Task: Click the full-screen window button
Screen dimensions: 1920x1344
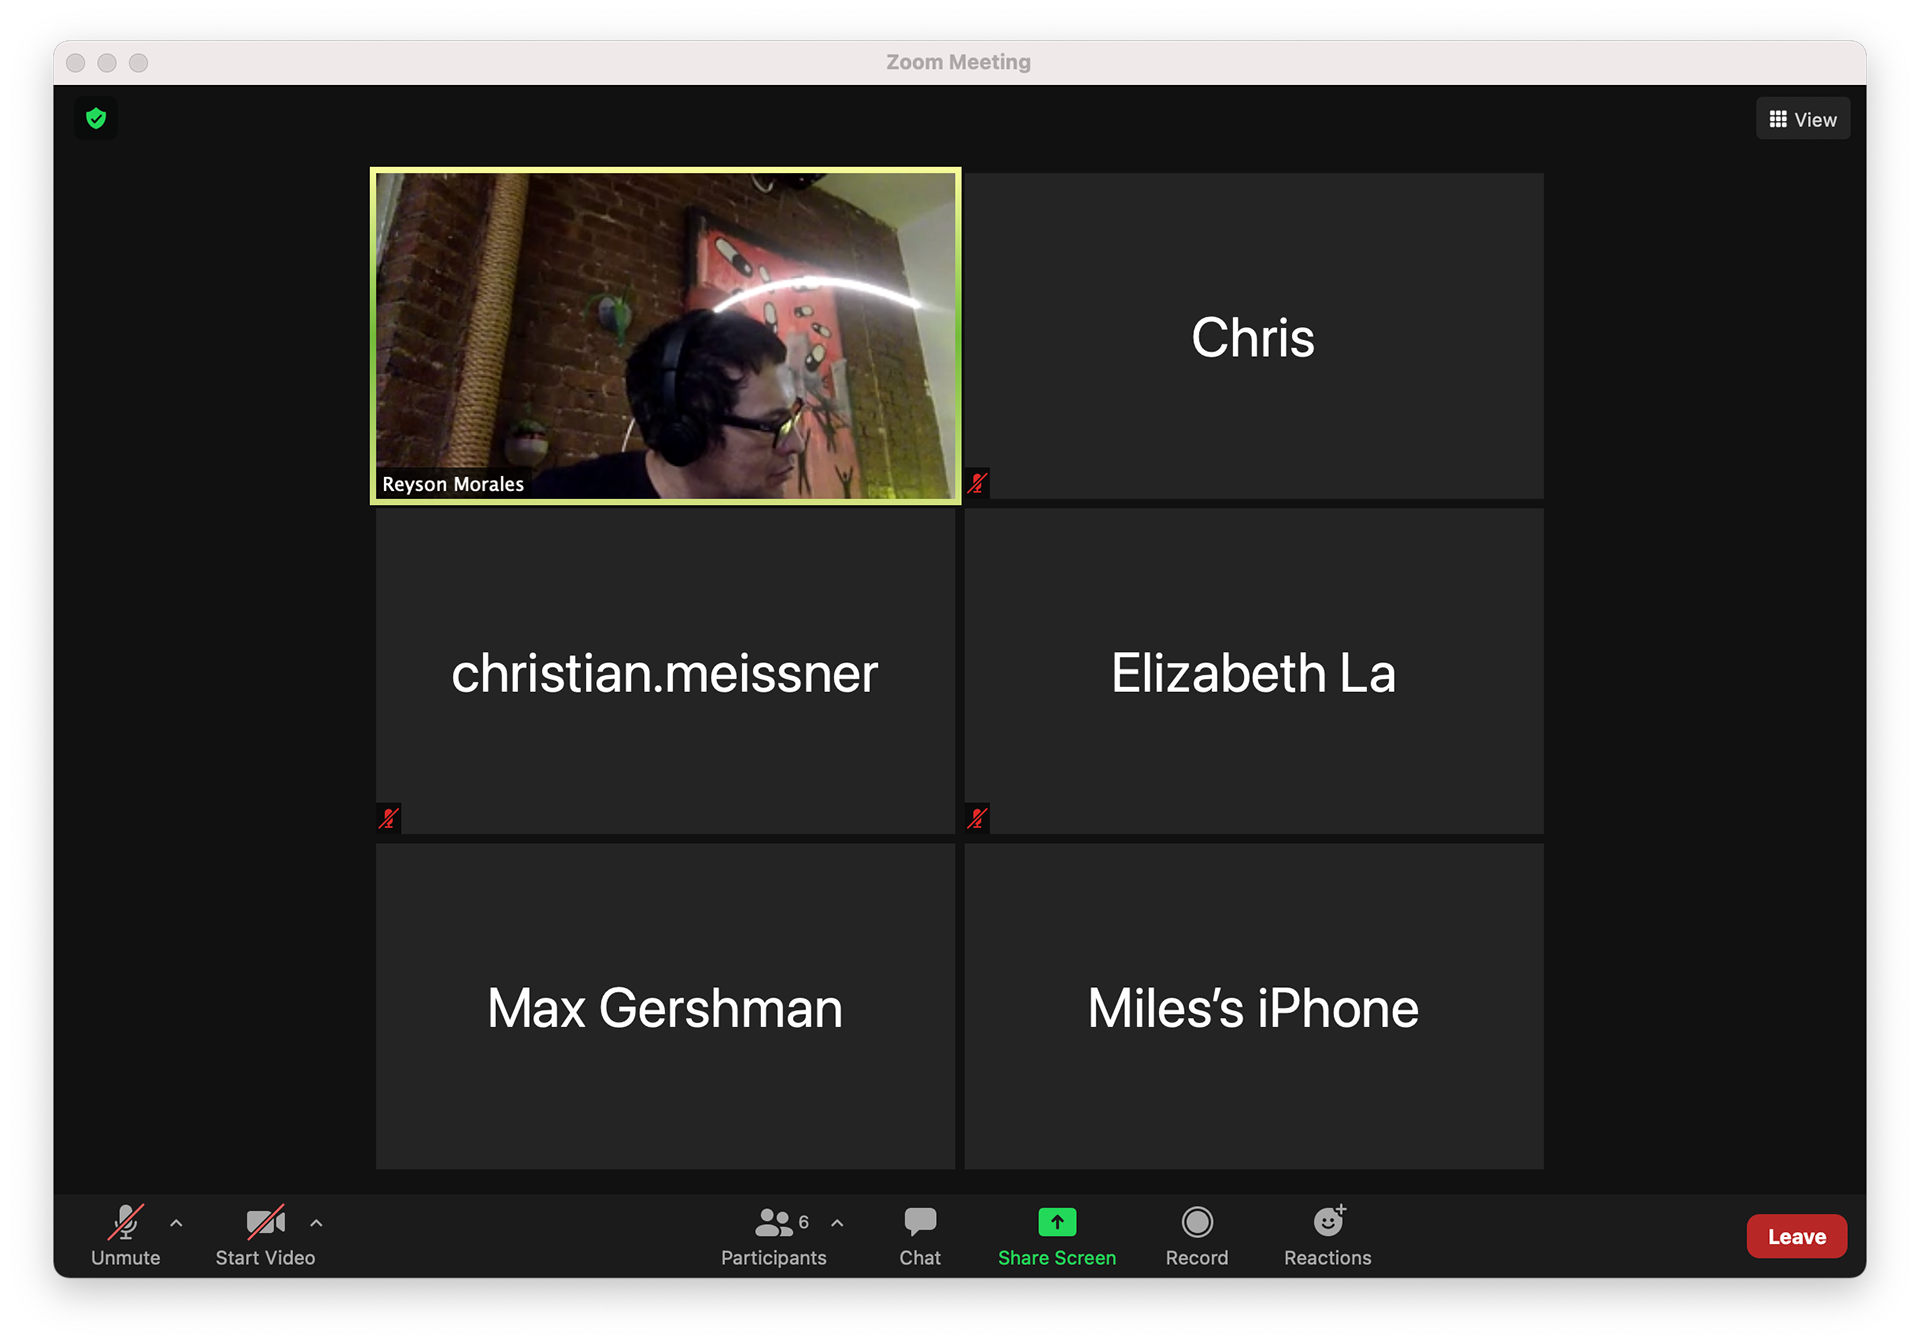Action: [139, 63]
